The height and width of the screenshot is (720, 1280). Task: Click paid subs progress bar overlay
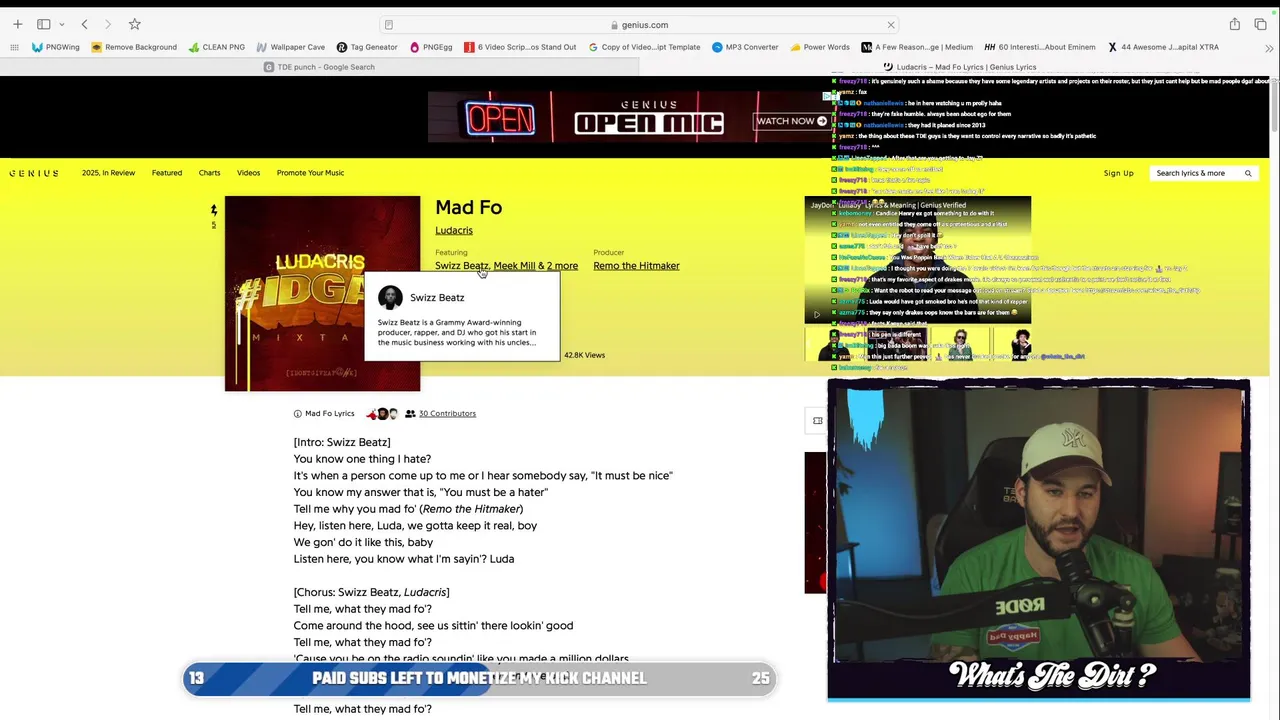[479, 678]
